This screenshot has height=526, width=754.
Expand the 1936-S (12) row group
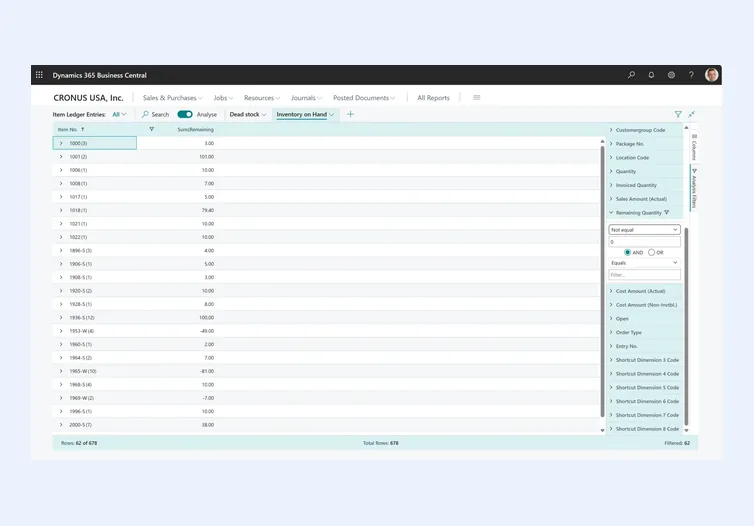click(61, 317)
